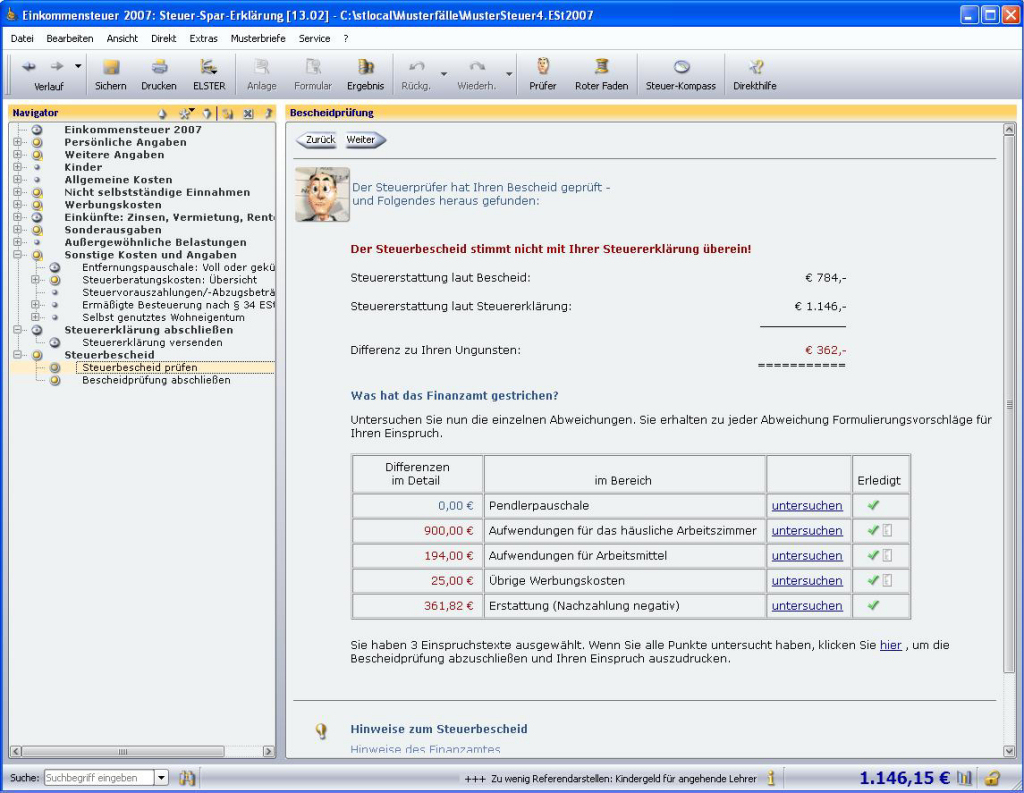Expand the Persönliche Angaben tree node
The height and width of the screenshot is (793, 1024).
pyautogui.click(x=18, y=142)
